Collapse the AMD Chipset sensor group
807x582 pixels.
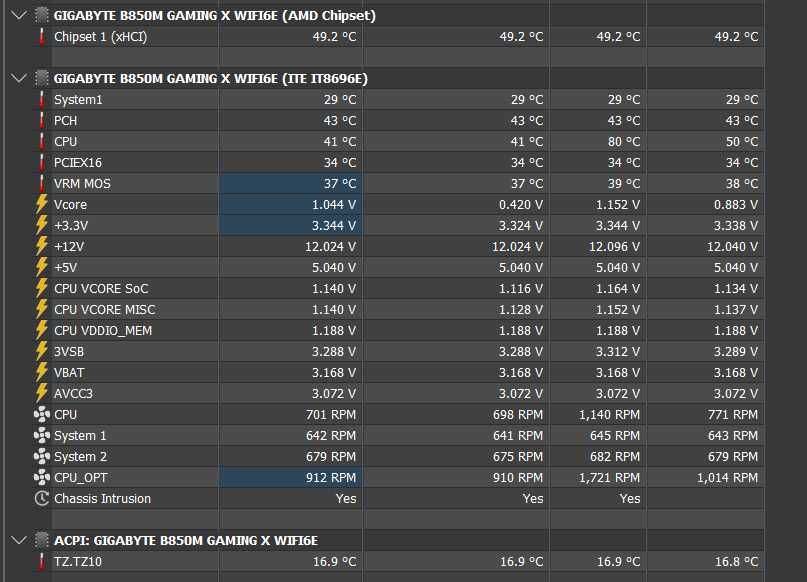click(x=19, y=15)
